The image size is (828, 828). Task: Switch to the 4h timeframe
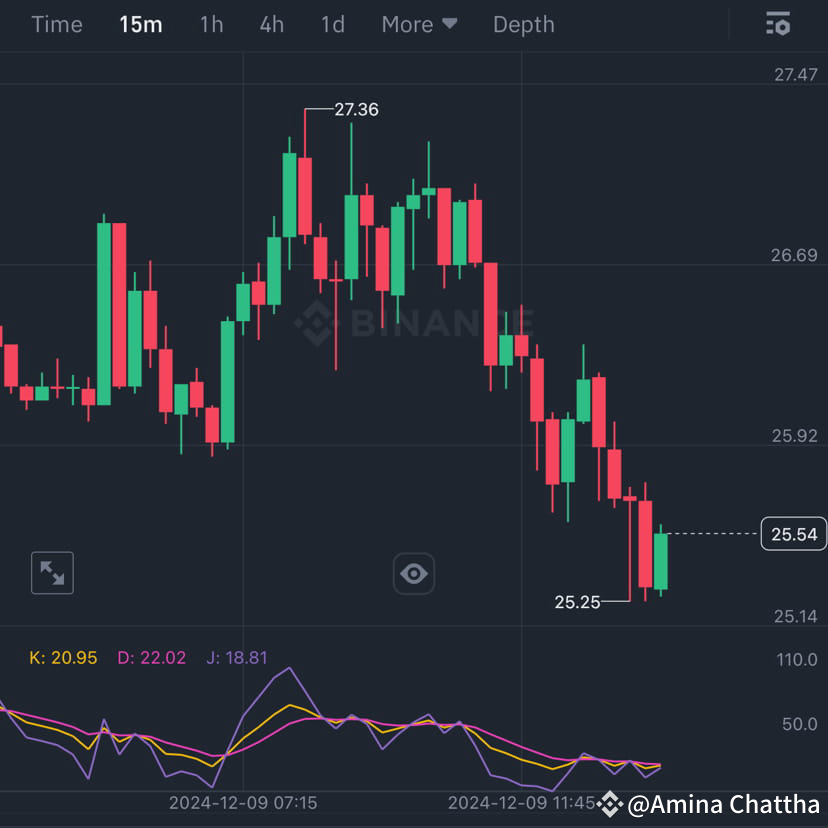pos(271,24)
